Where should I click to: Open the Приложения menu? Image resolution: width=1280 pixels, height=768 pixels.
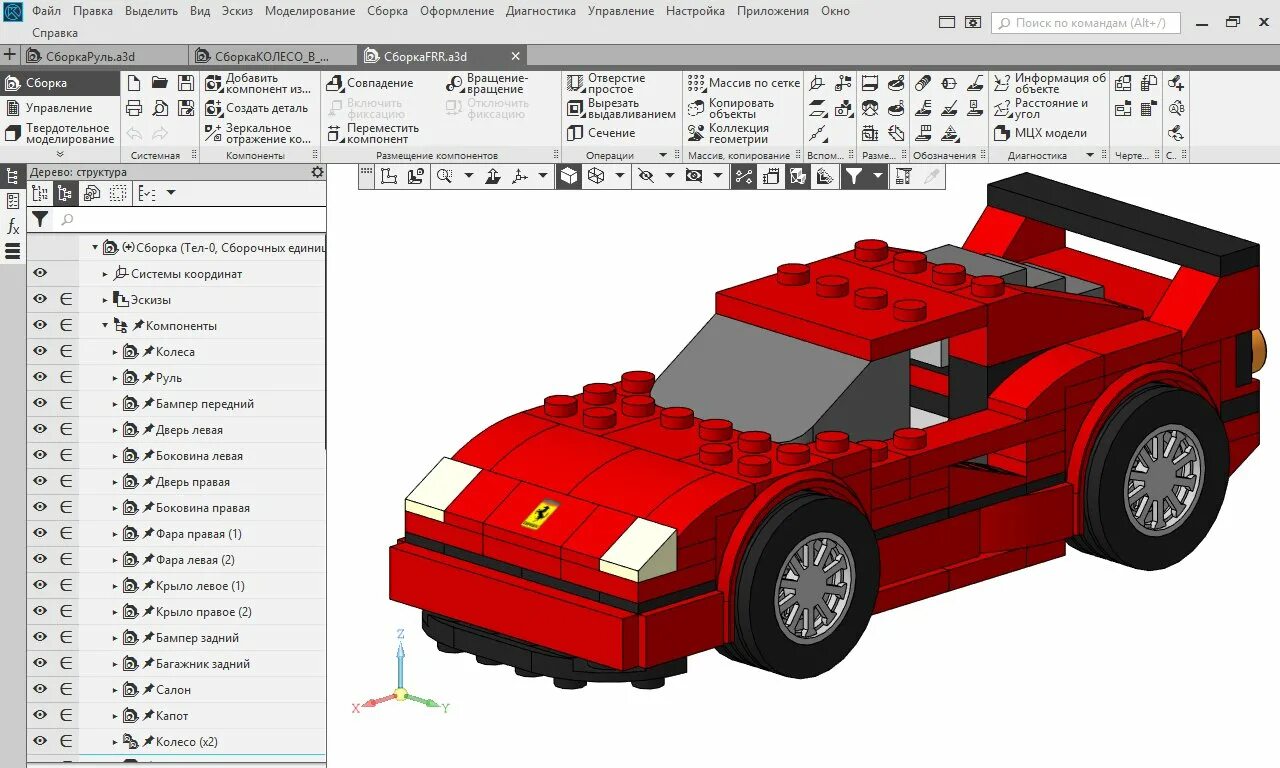point(773,11)
